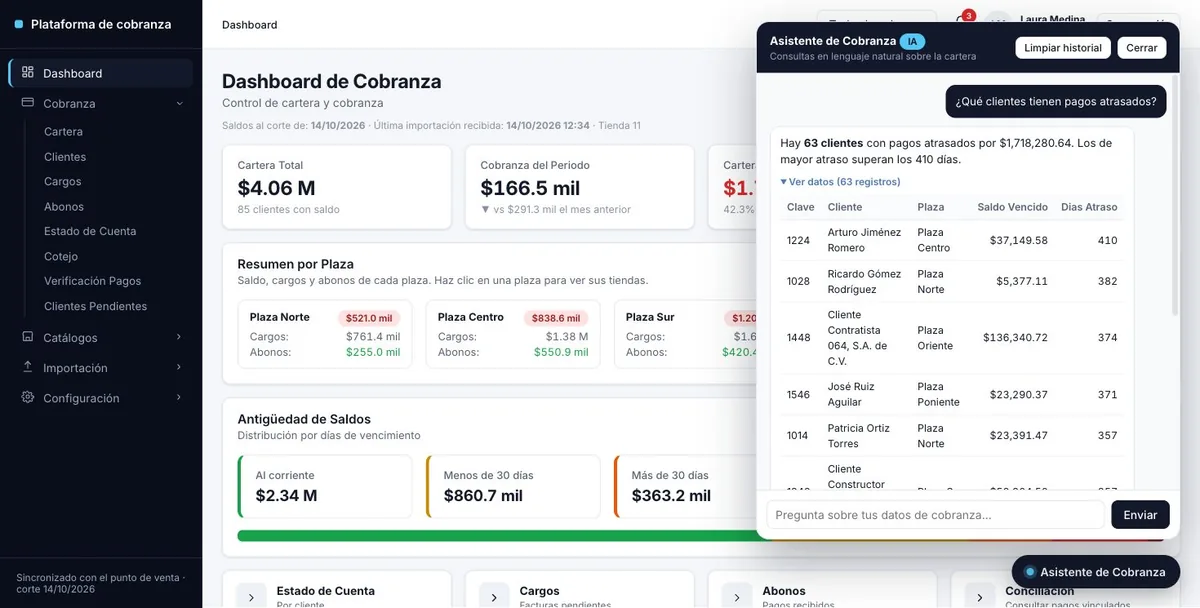Click the Cobranza card icon in sidebar

pos(27,103)
